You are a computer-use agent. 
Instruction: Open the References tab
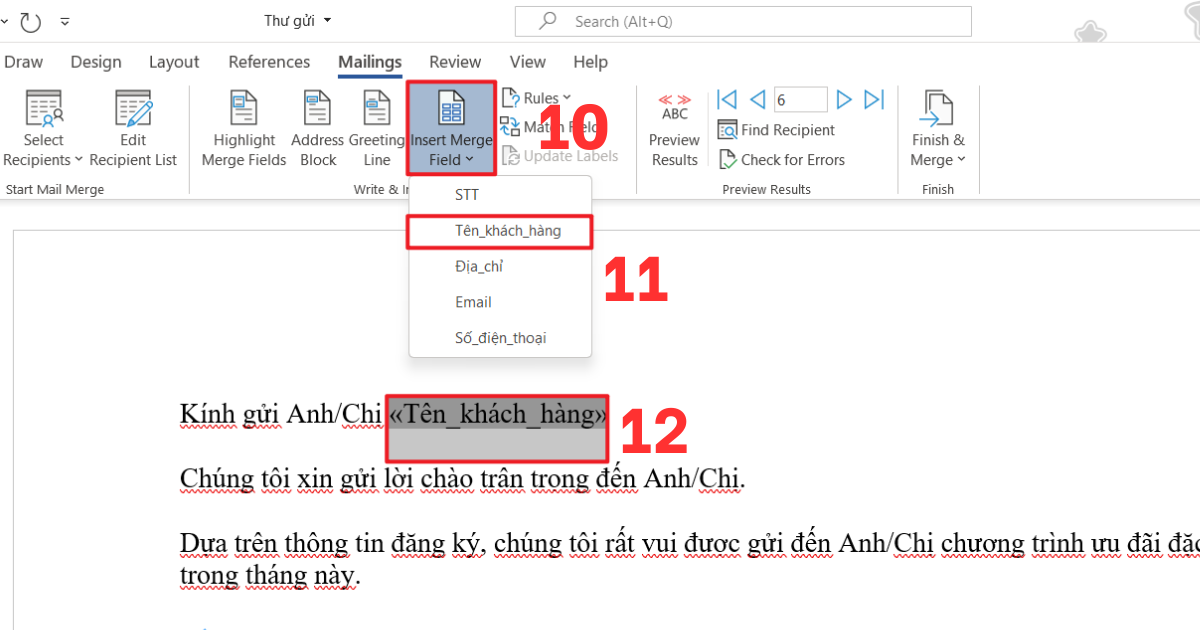pos(269,62)
